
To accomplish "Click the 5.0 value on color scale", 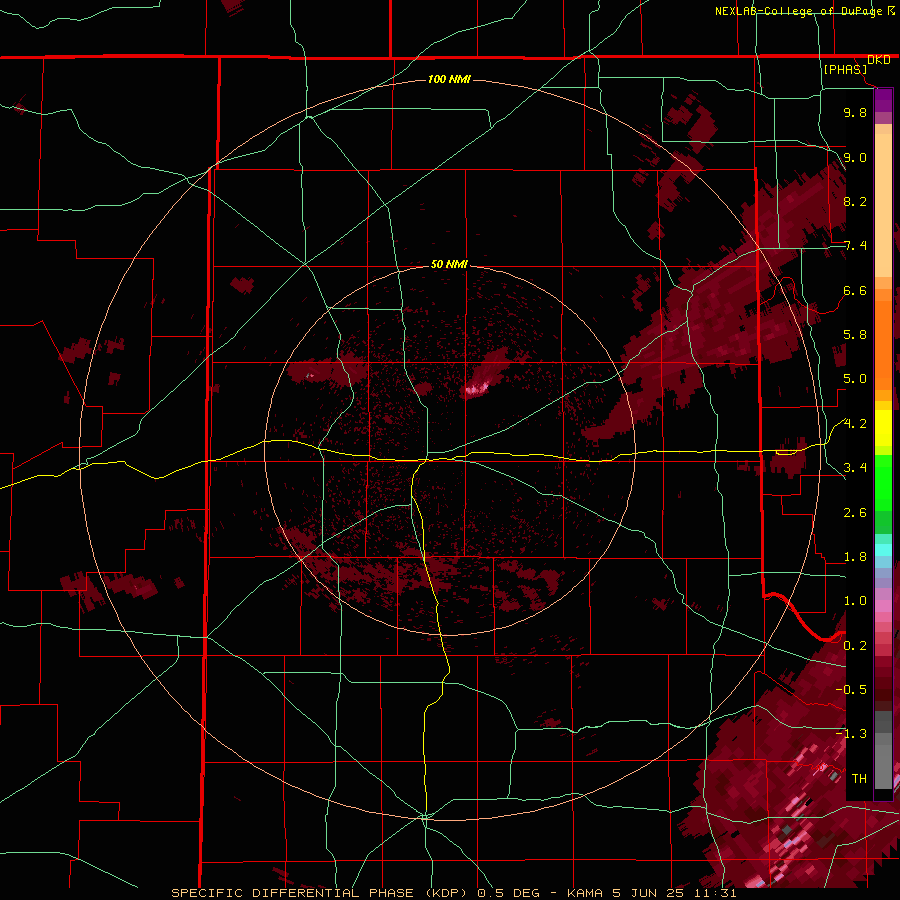I will click(x=855, y=379).
